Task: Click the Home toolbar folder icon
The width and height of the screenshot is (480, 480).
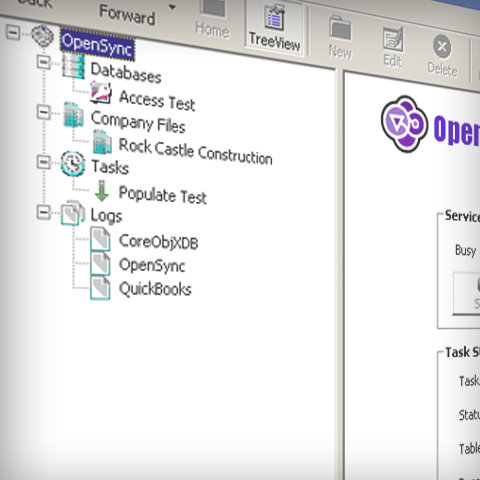Action: (x=213, y=8)
